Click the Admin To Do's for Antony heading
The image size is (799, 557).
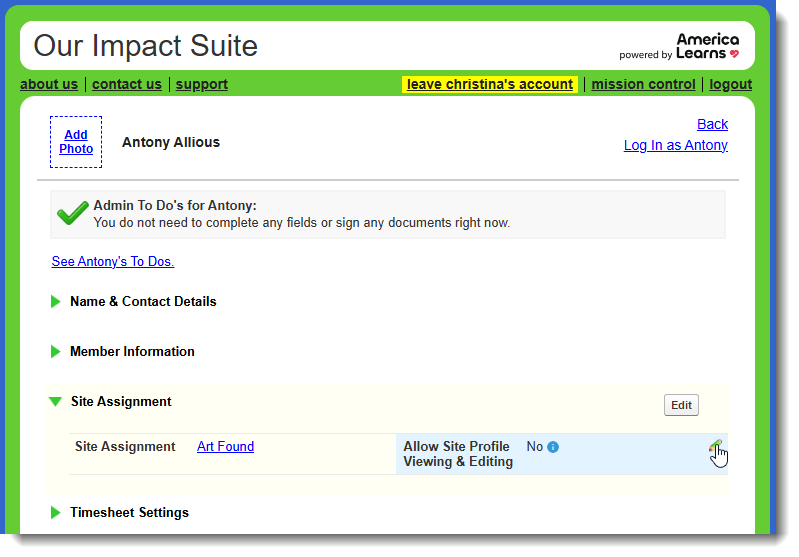click(175, 205)
